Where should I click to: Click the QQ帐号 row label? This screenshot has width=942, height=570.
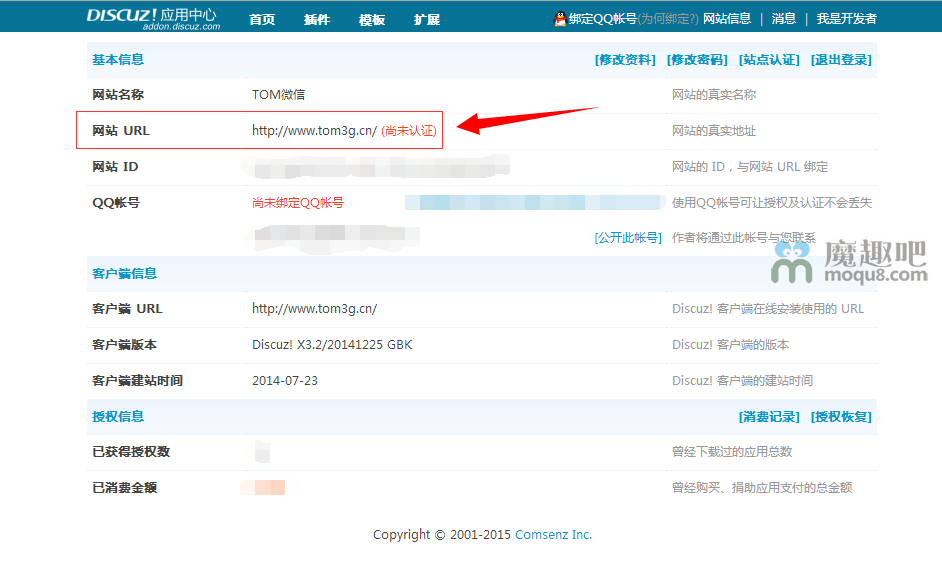(116, 202)
